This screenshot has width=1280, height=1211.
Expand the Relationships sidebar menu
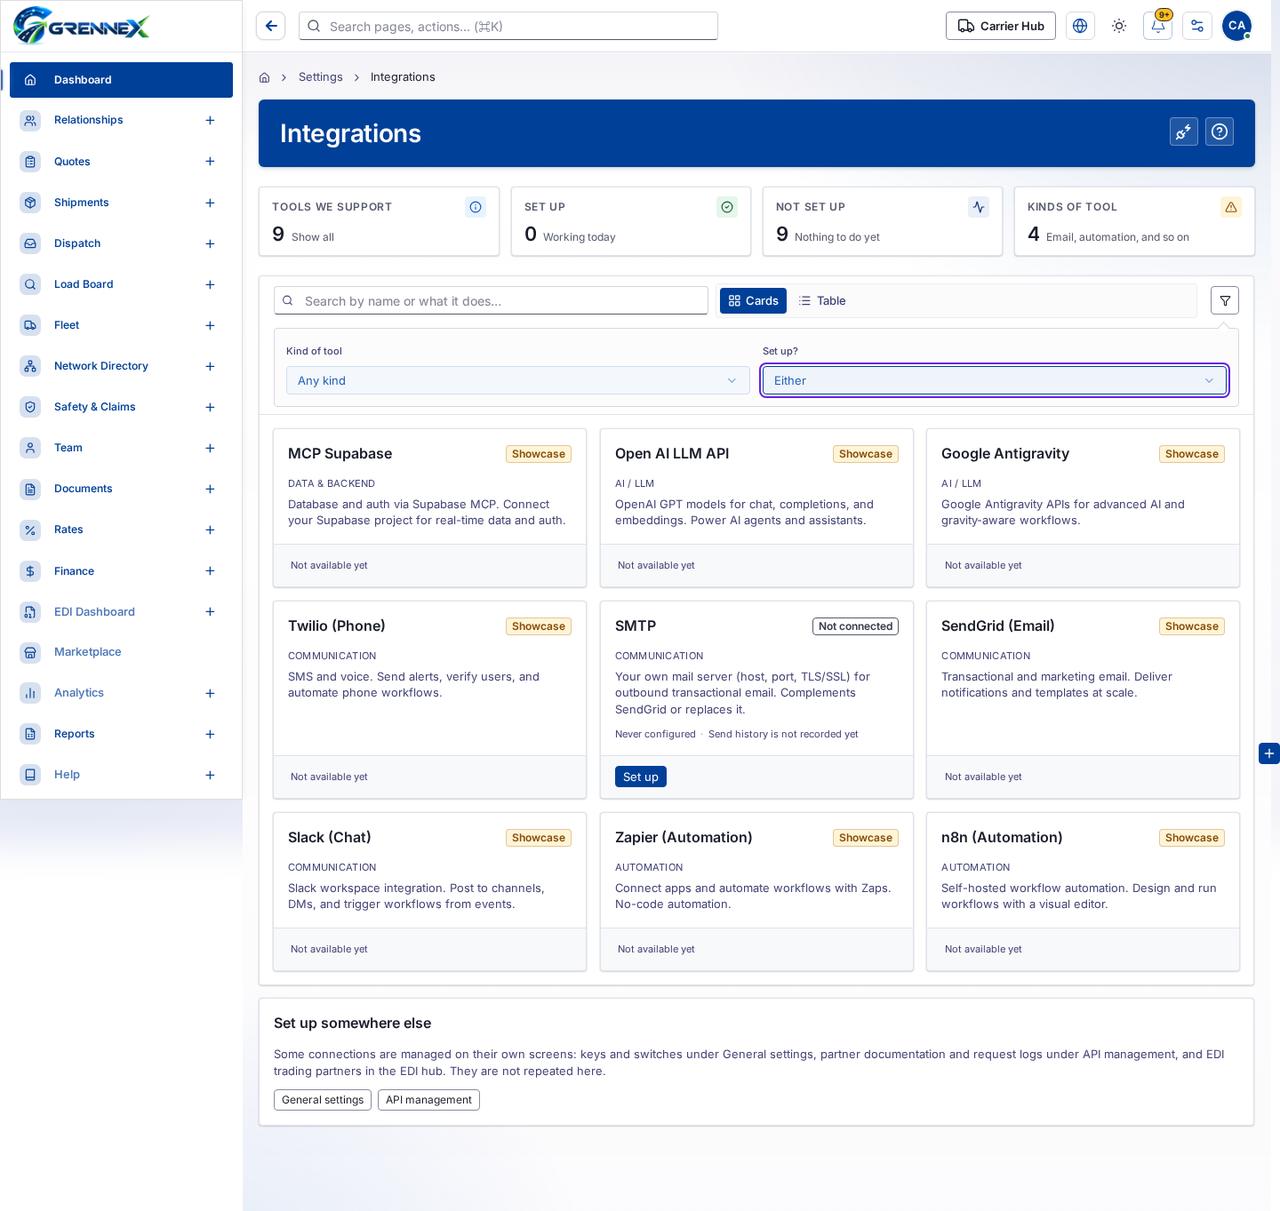(x=210, y=120)
